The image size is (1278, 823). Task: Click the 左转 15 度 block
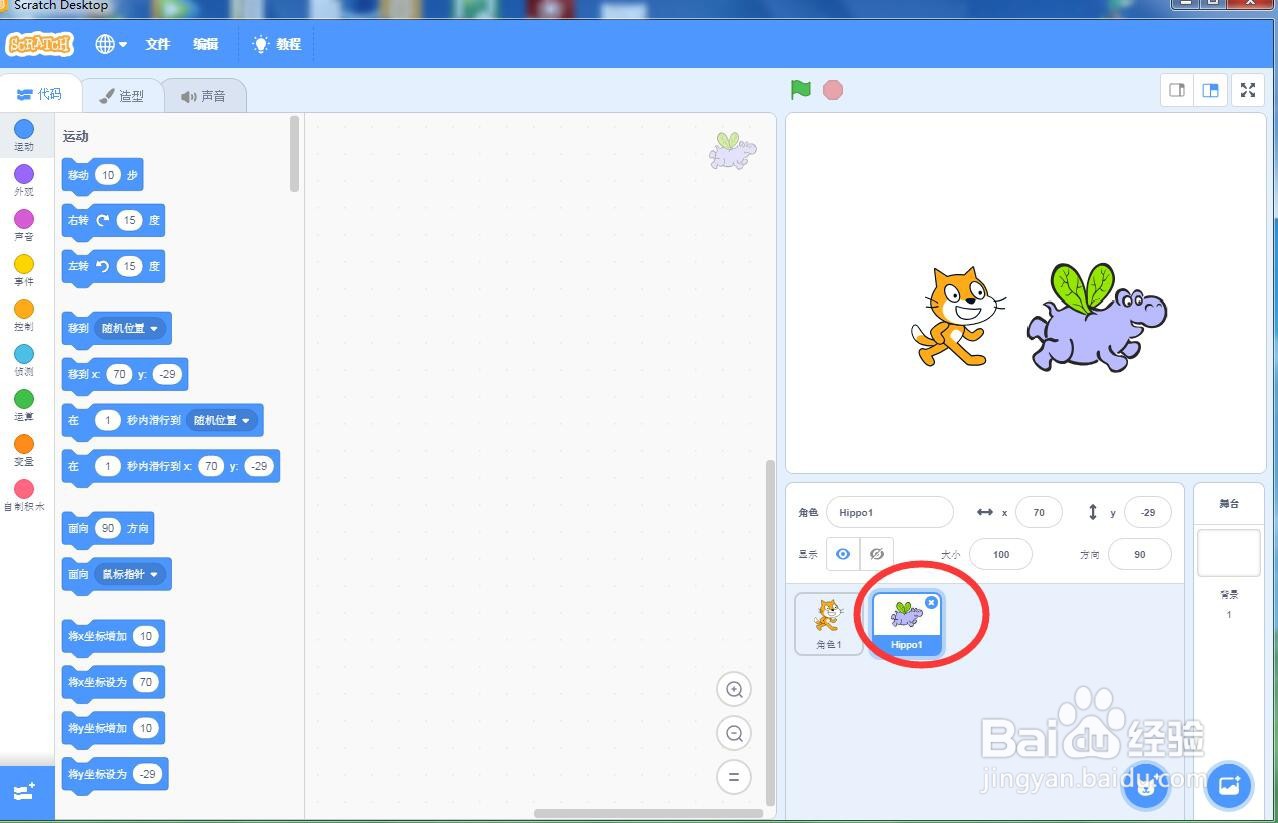tap(113, 267)
